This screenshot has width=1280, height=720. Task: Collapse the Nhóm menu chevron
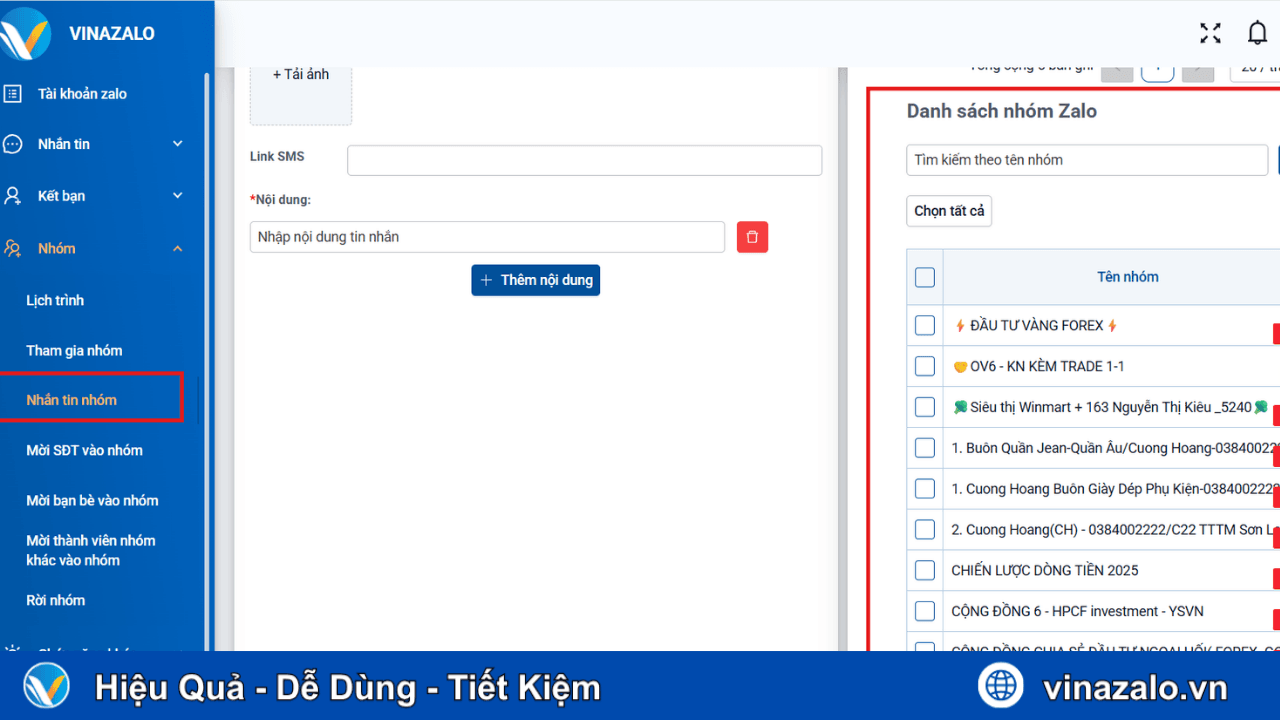pos(178,248)
